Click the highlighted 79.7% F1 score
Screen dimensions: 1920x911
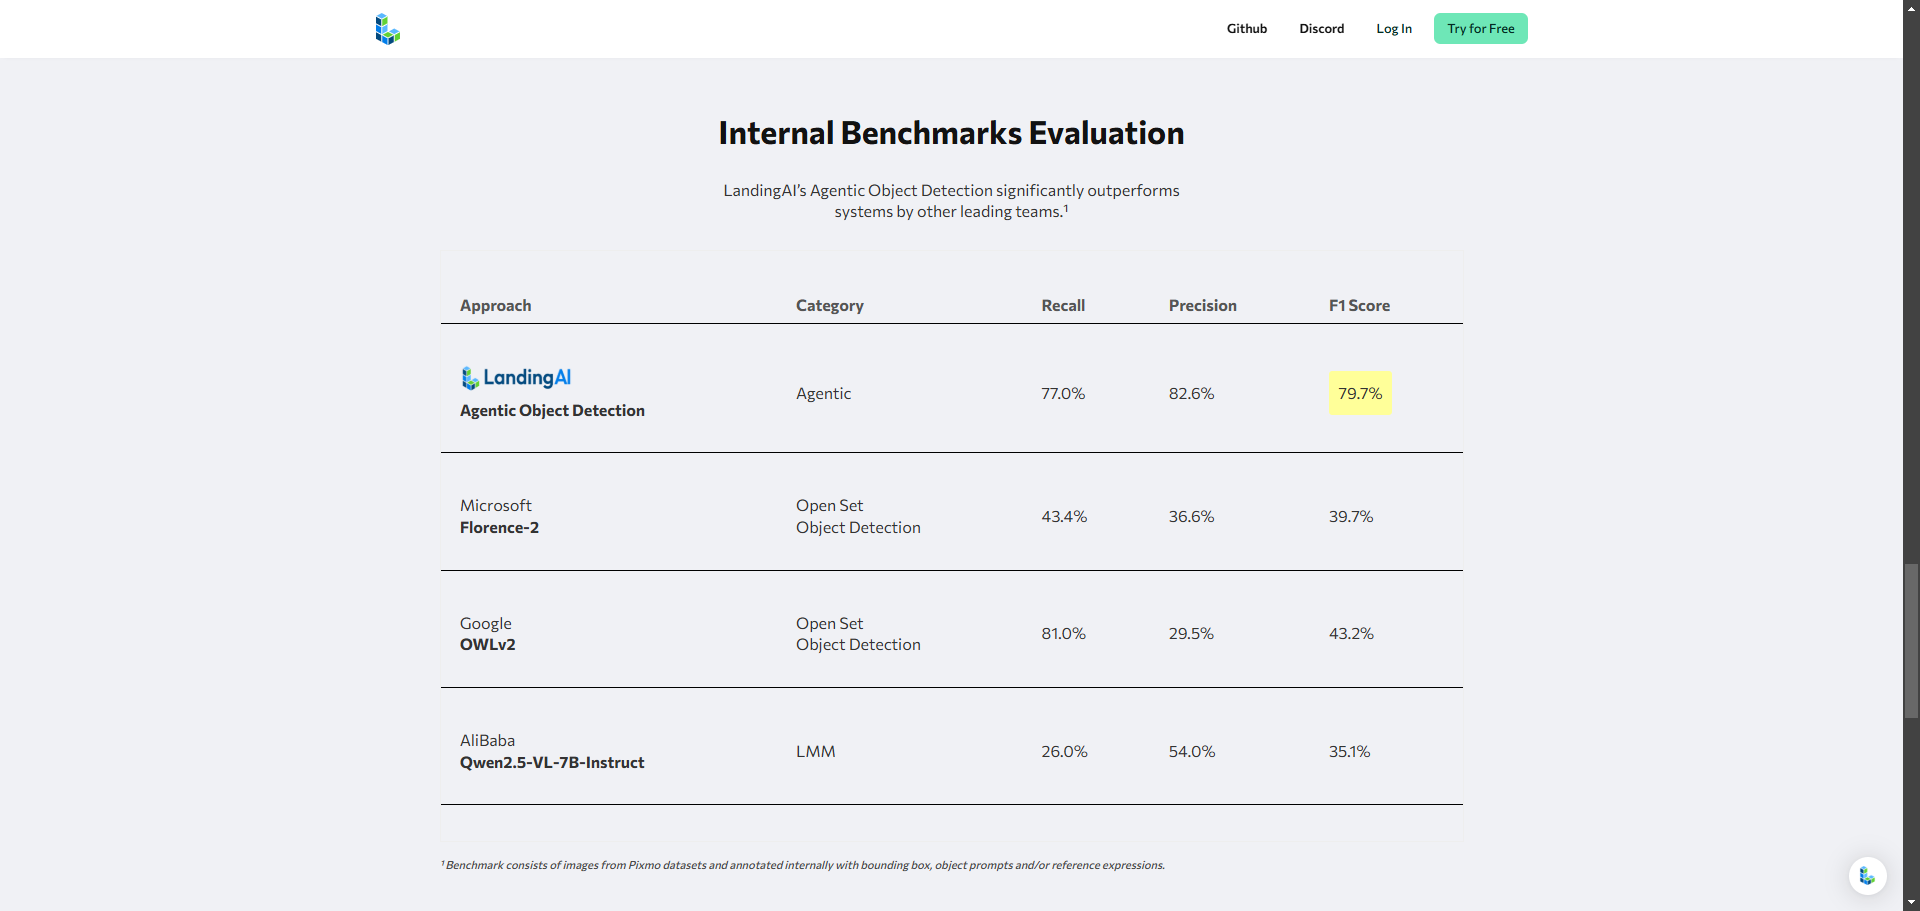[x=1360, y=394]
